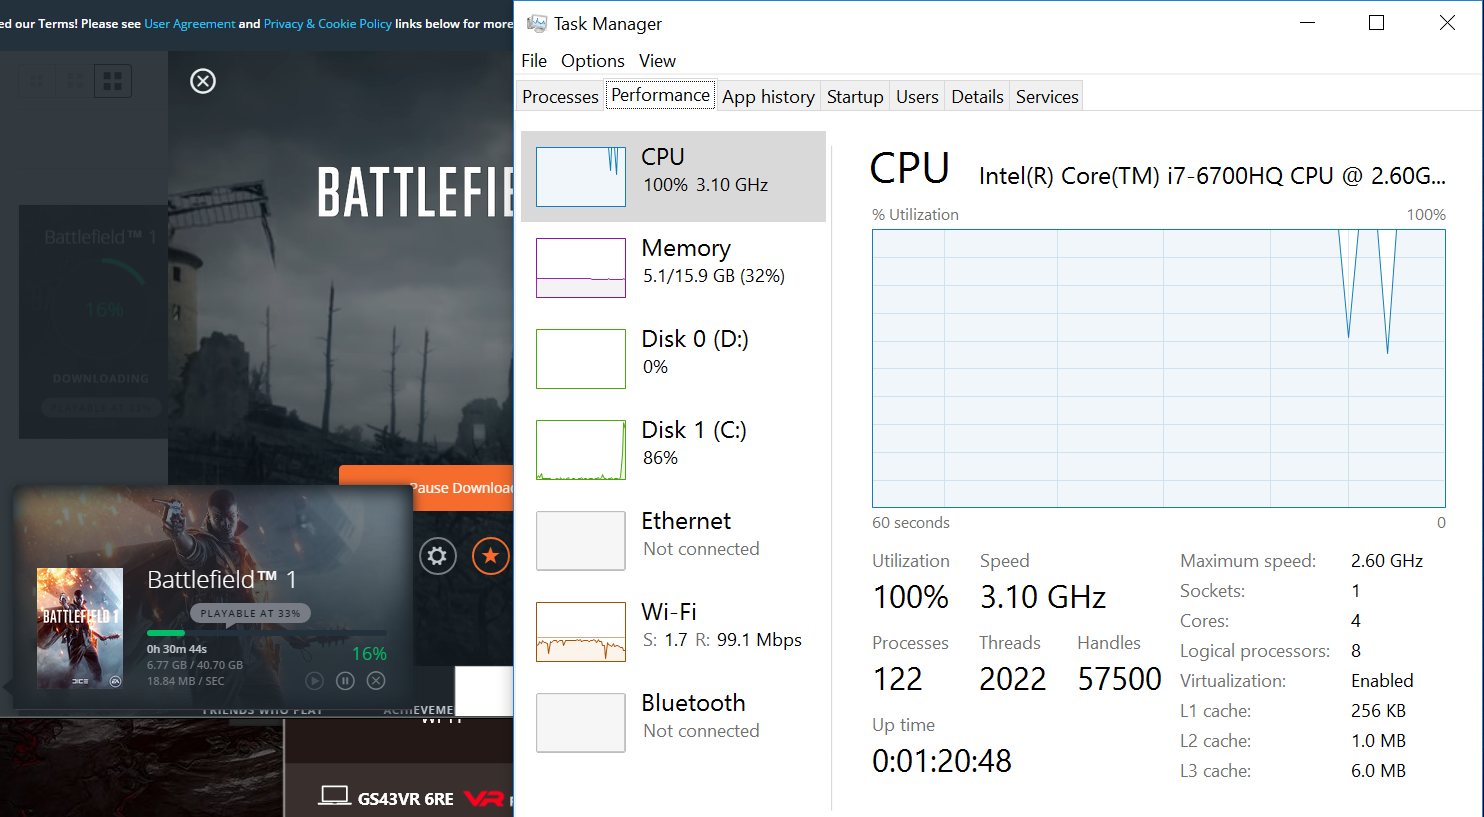Image resolution: width=1484 pixels, height=817 pixels.
Task: Open the User Agreement link
Action: click(x=190, y=23)
